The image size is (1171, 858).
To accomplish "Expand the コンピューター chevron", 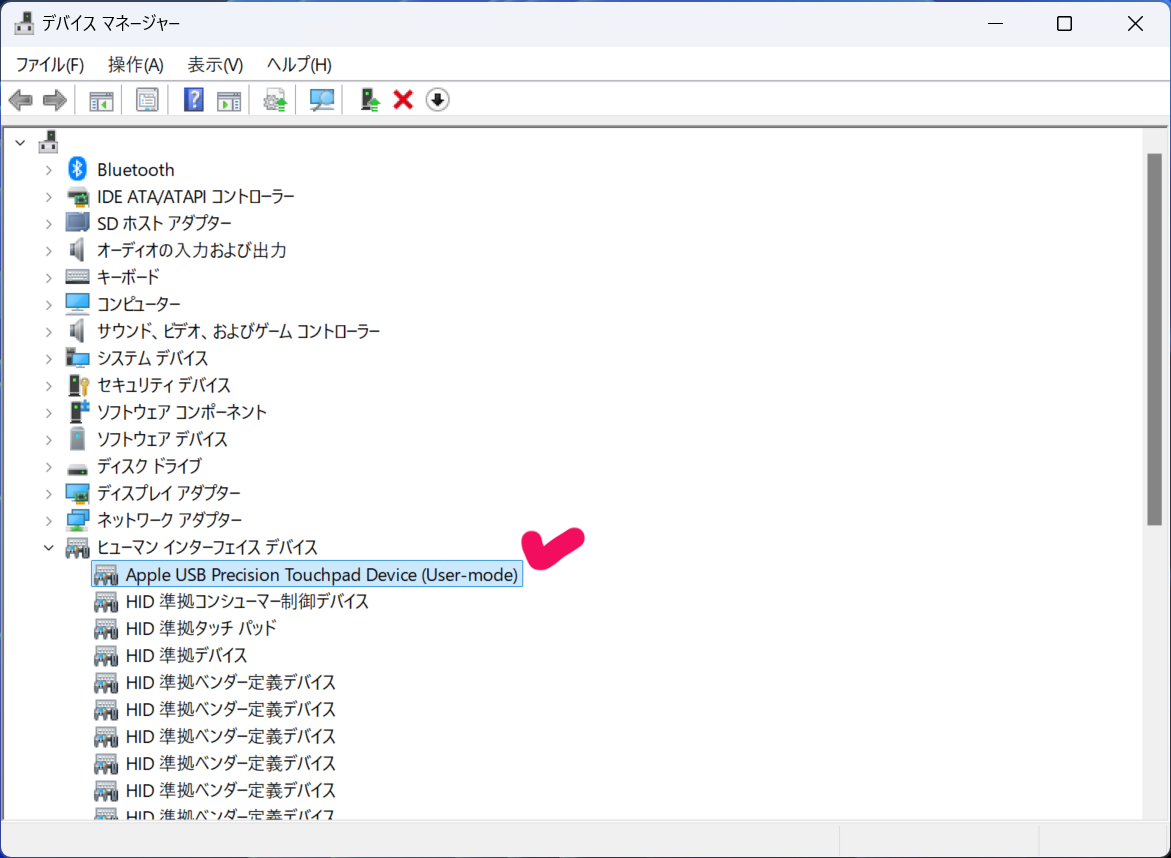I will tap(49, 305).
